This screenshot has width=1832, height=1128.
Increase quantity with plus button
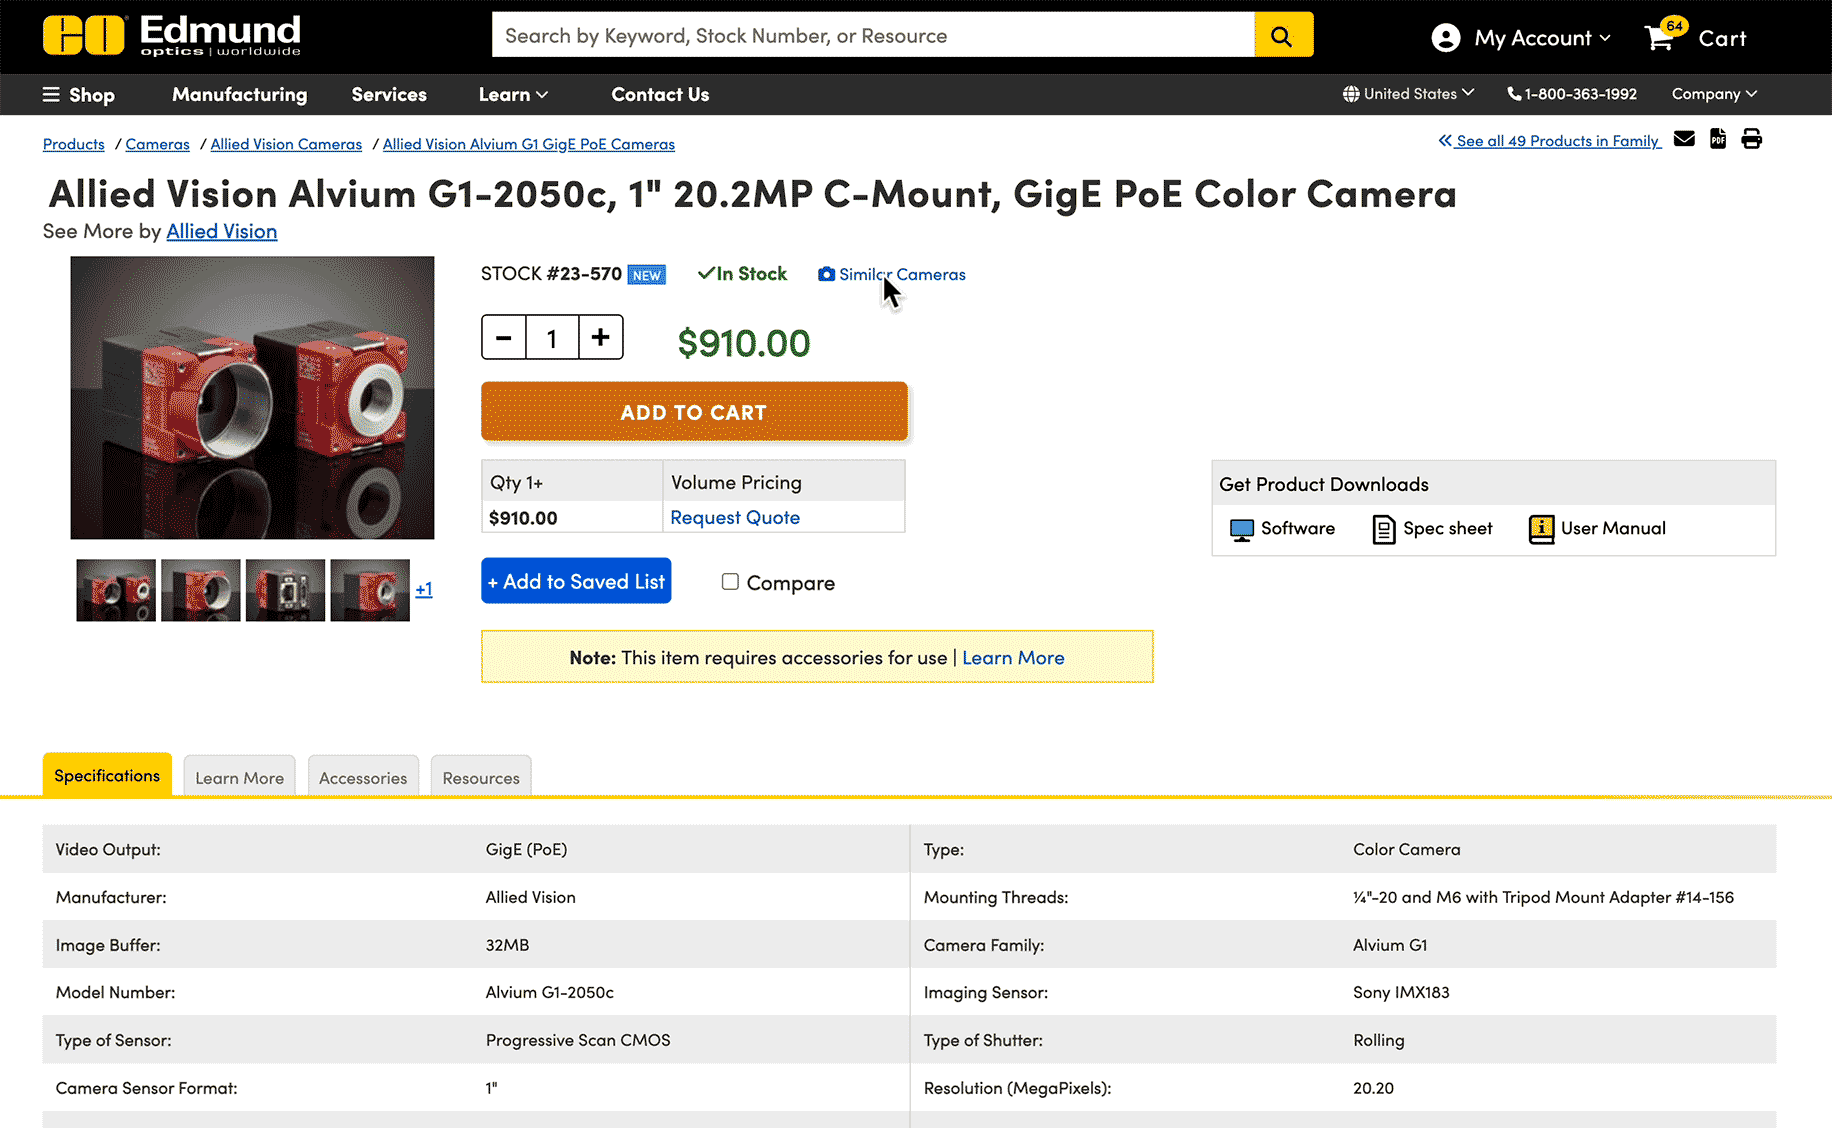[600, 338]
